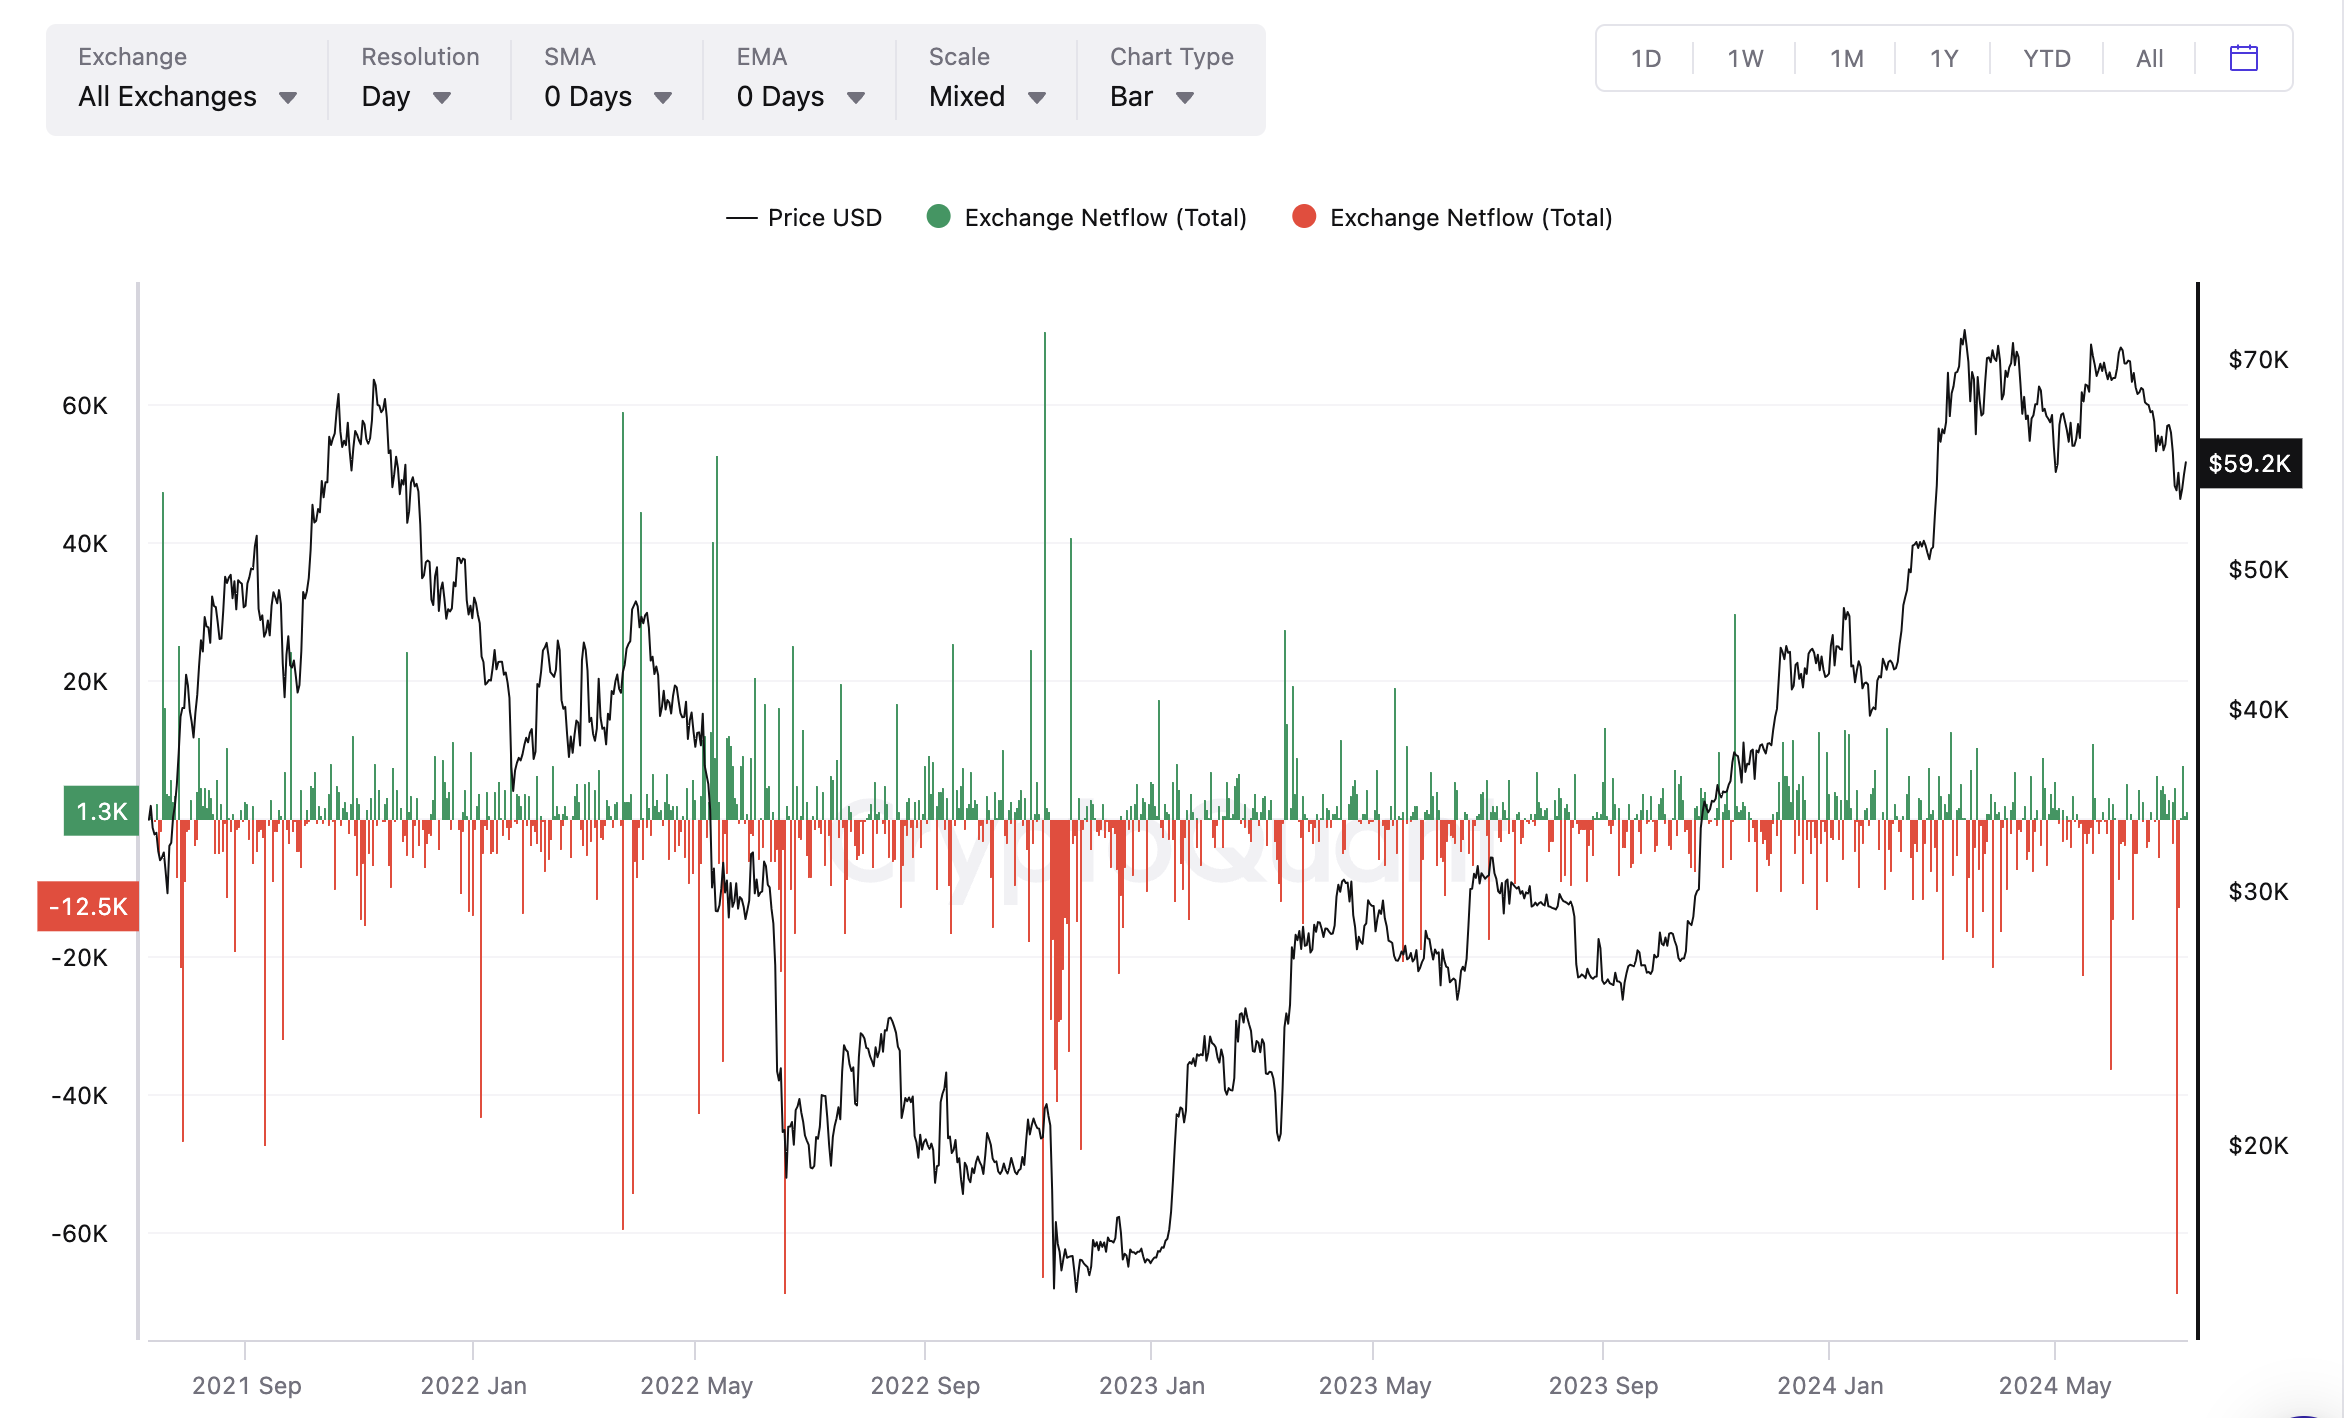The height and width of the screenshot is (1418, 2344).
Task: Open the calendar date picker icon
Action: [x=2243, y=58]
